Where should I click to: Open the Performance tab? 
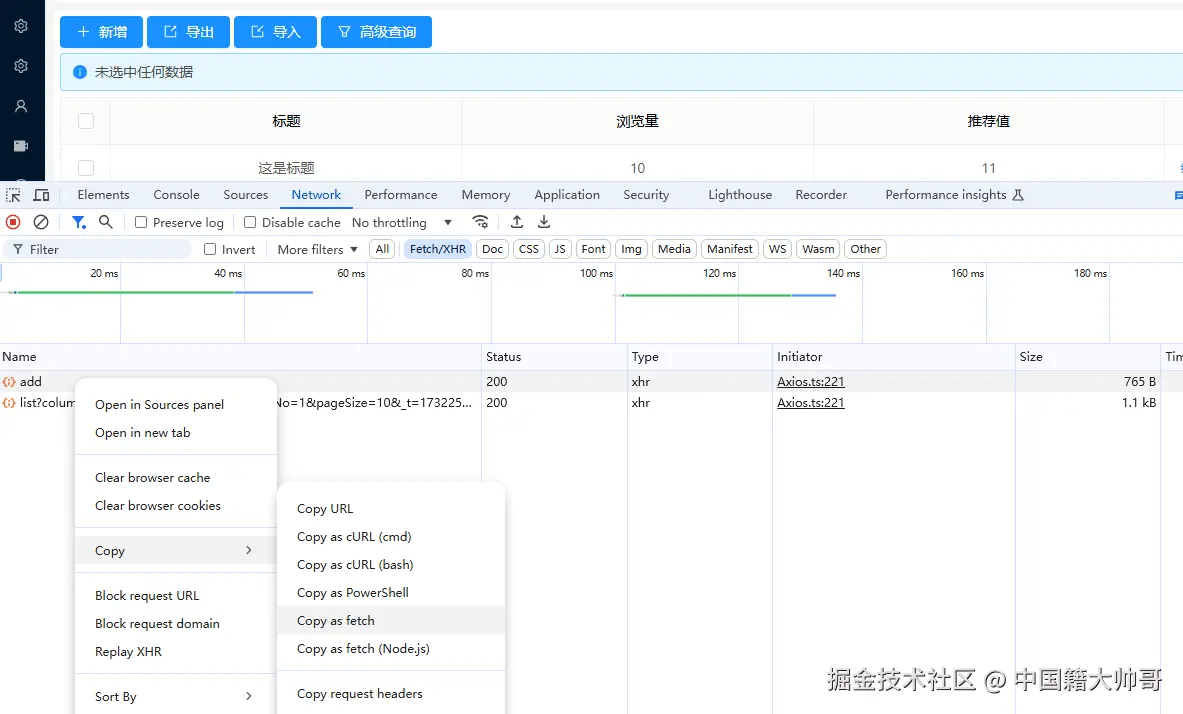[401, 195]
